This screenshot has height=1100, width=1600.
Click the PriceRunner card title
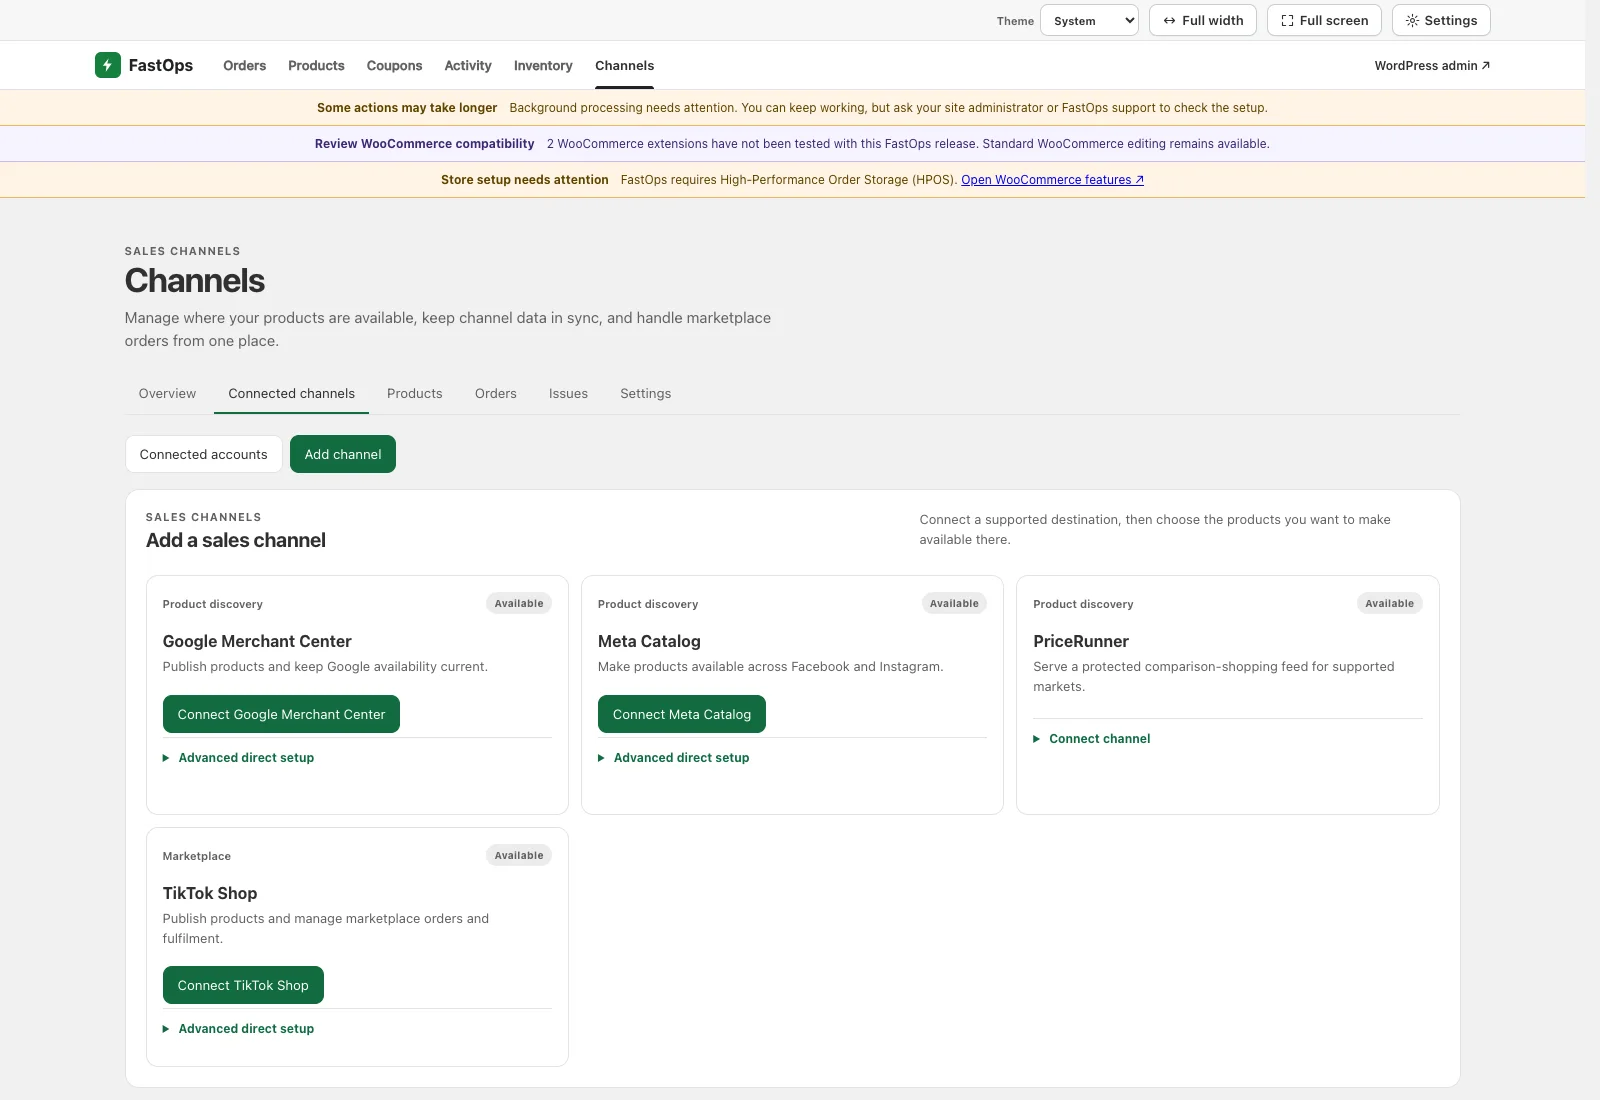point(1081,641)
